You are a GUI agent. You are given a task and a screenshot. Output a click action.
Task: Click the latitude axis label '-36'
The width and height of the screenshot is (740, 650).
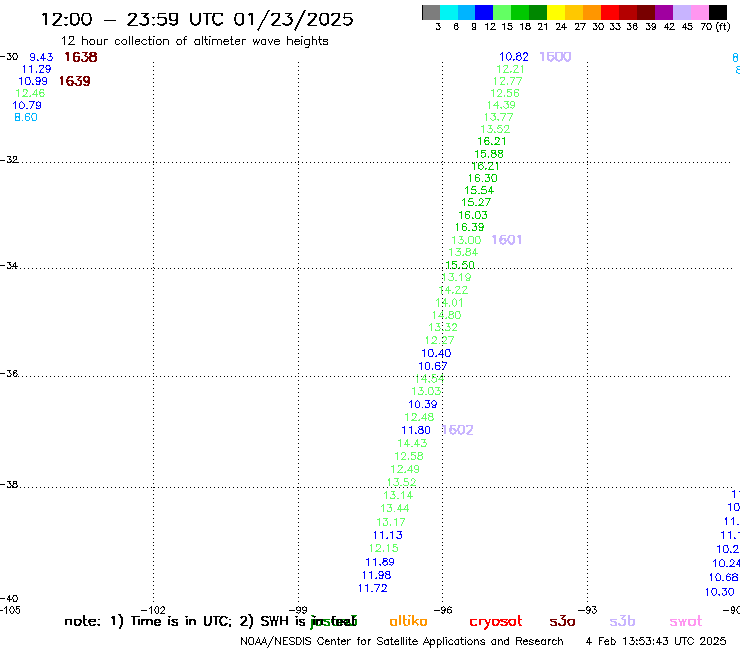tap(9, 374)
